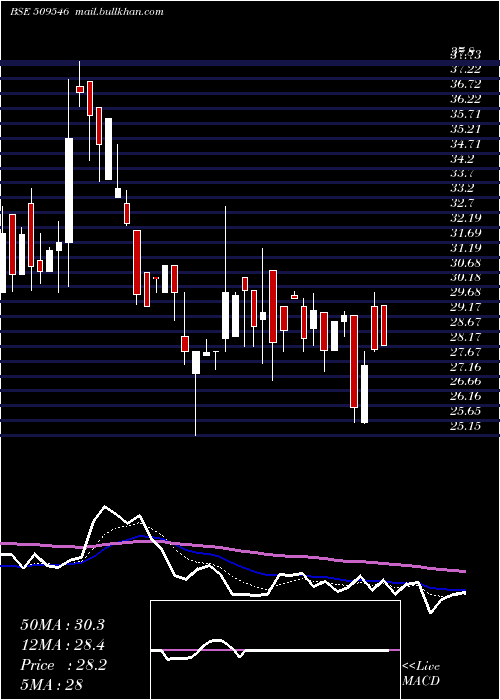Viewport: 500px width, 700px height.
Task: Click the 25.65 axis value
Action: (466, 411)
